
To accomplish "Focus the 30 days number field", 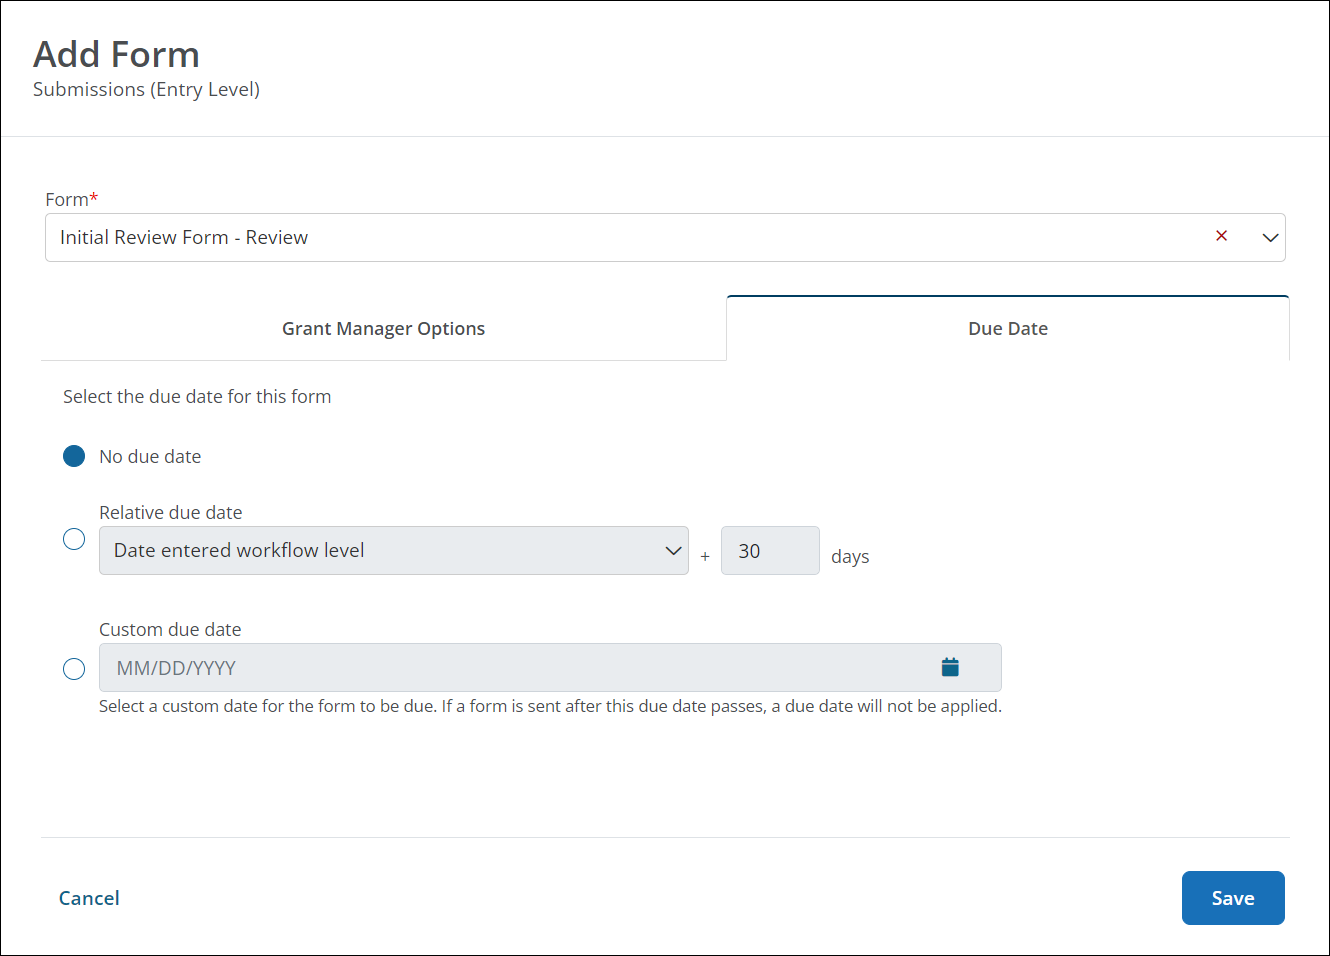I will (769, 551).
